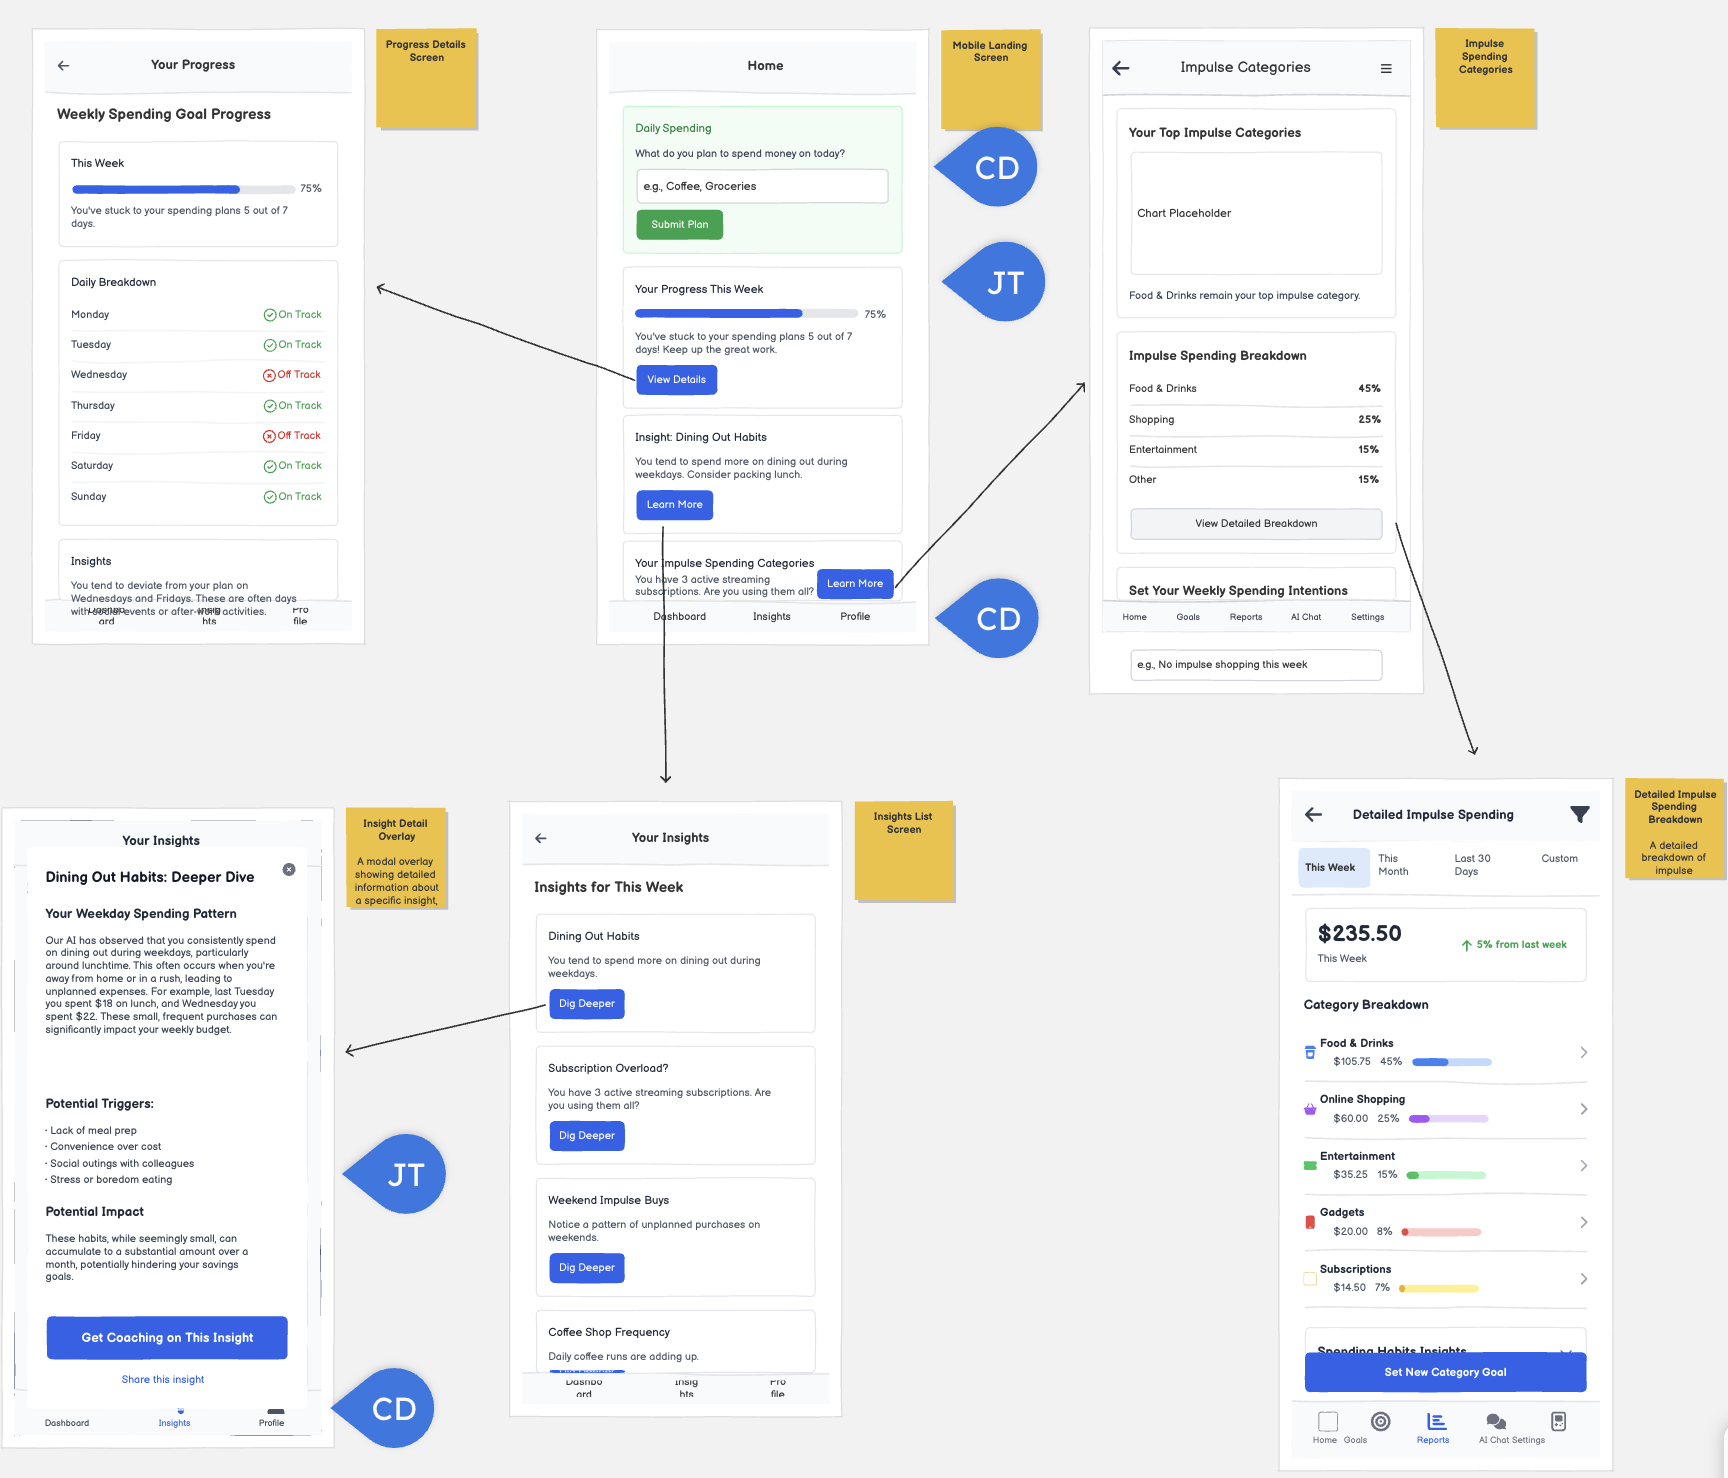
Task: Click Get Coaching on This Insight button
Action: 167,1338
